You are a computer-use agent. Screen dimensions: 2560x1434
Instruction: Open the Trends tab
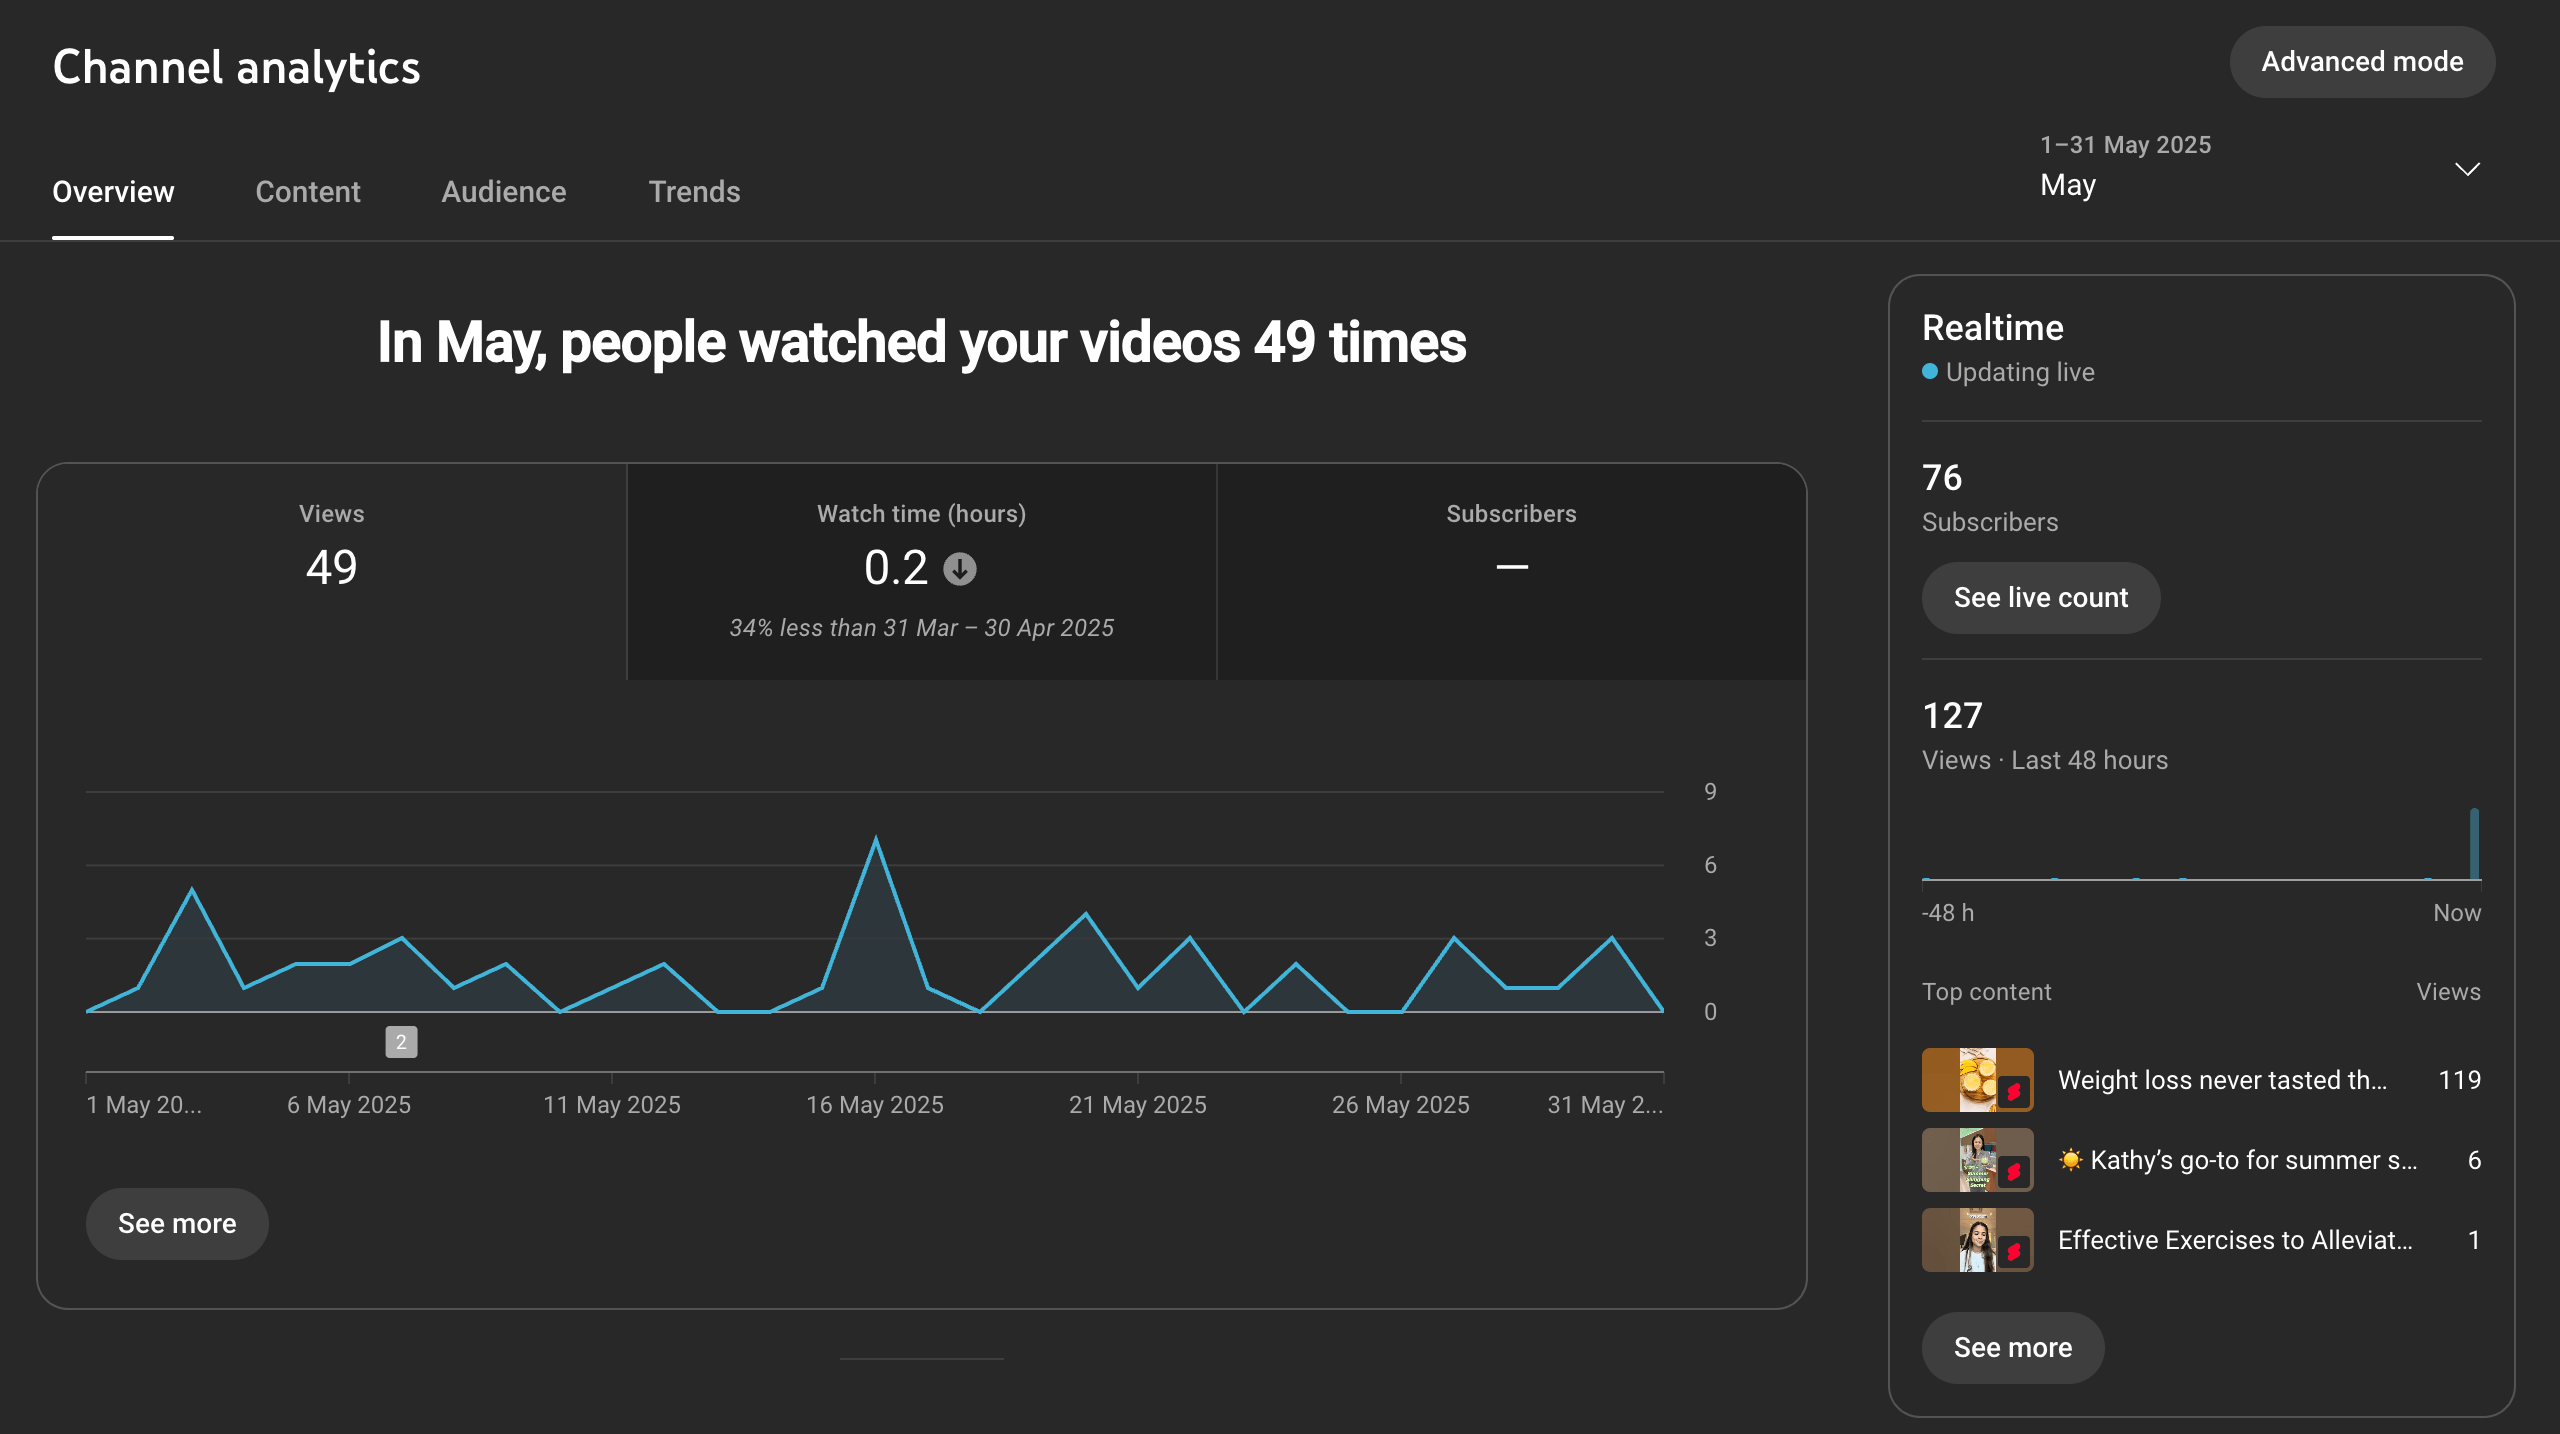(694, 192)
